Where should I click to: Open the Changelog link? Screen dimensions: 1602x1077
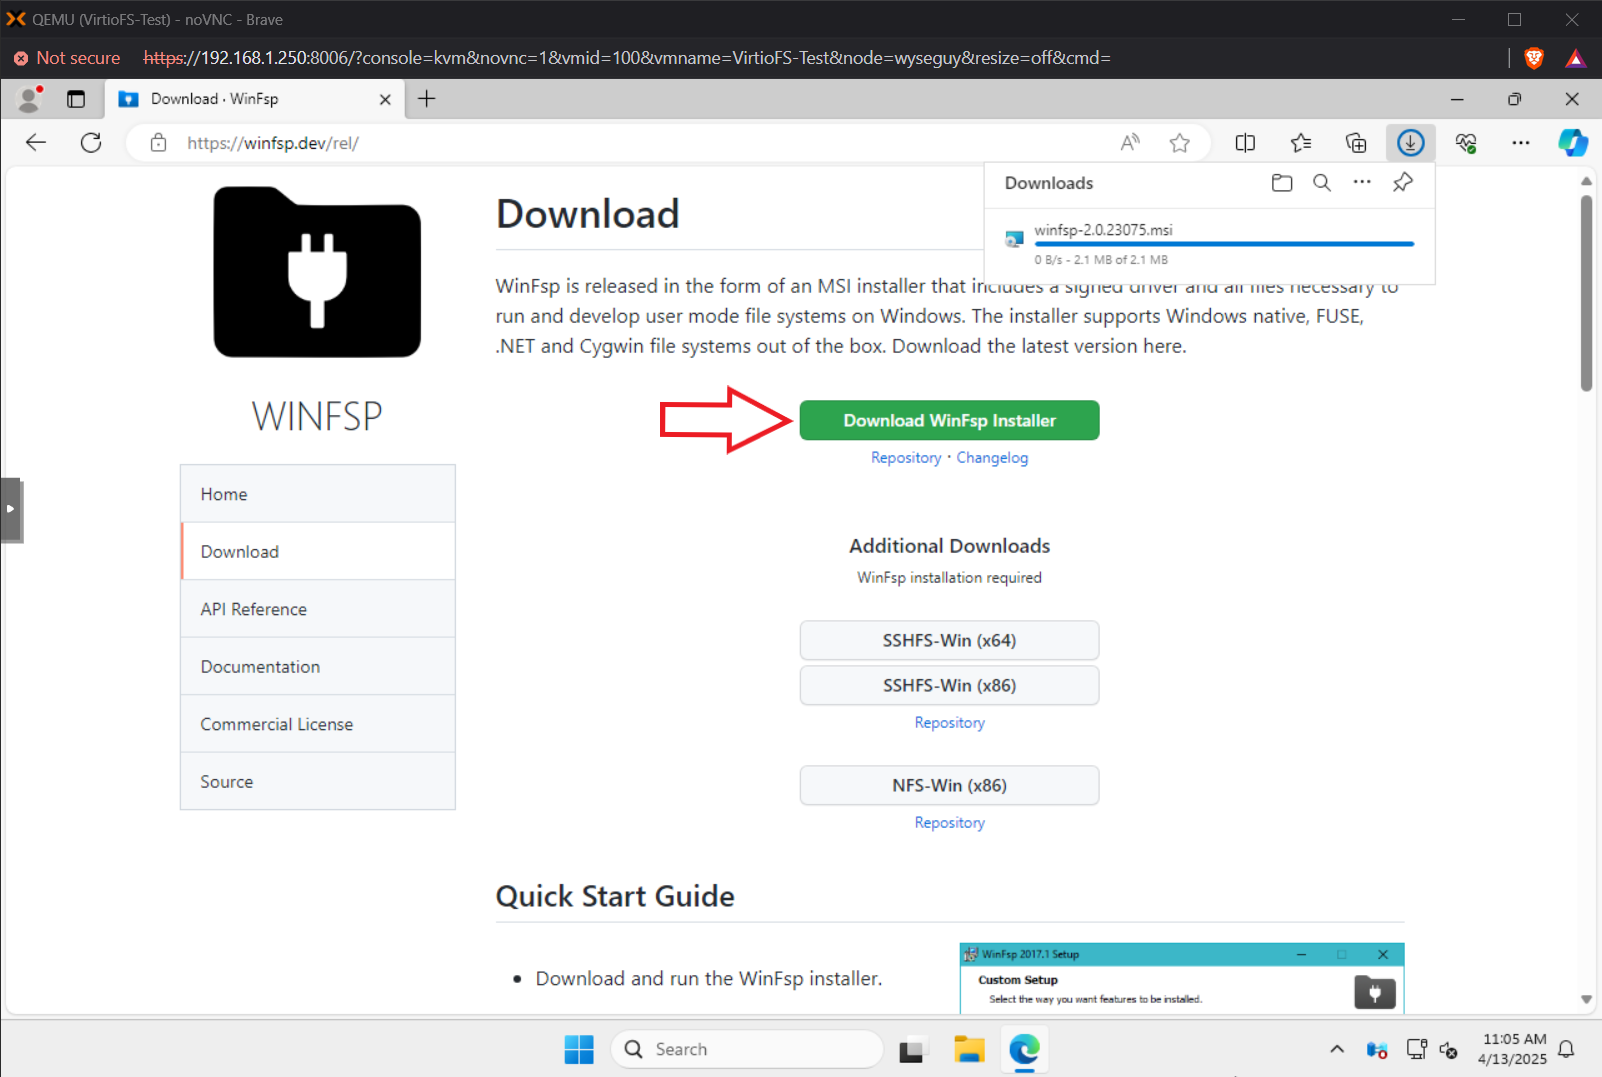(992, 457)
